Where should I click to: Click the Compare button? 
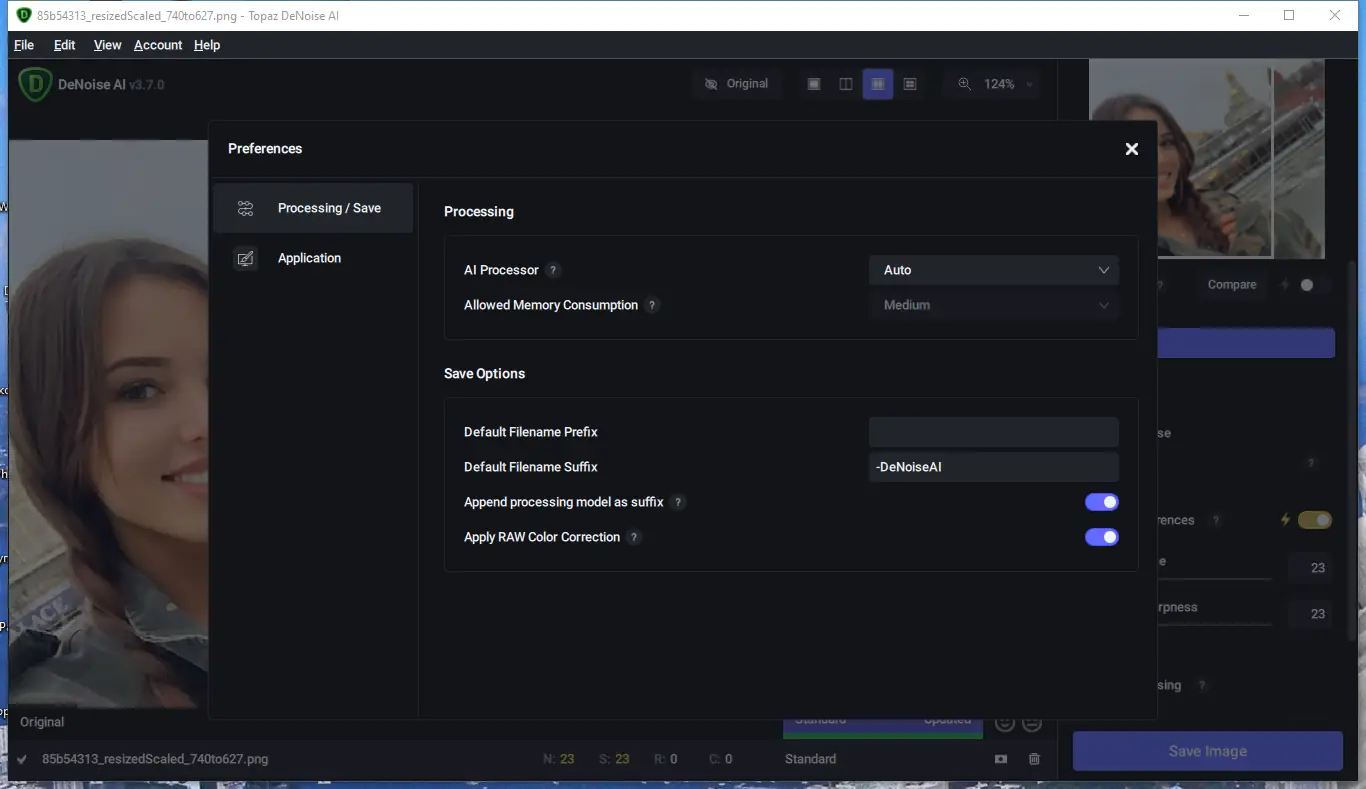[1232, 285]
